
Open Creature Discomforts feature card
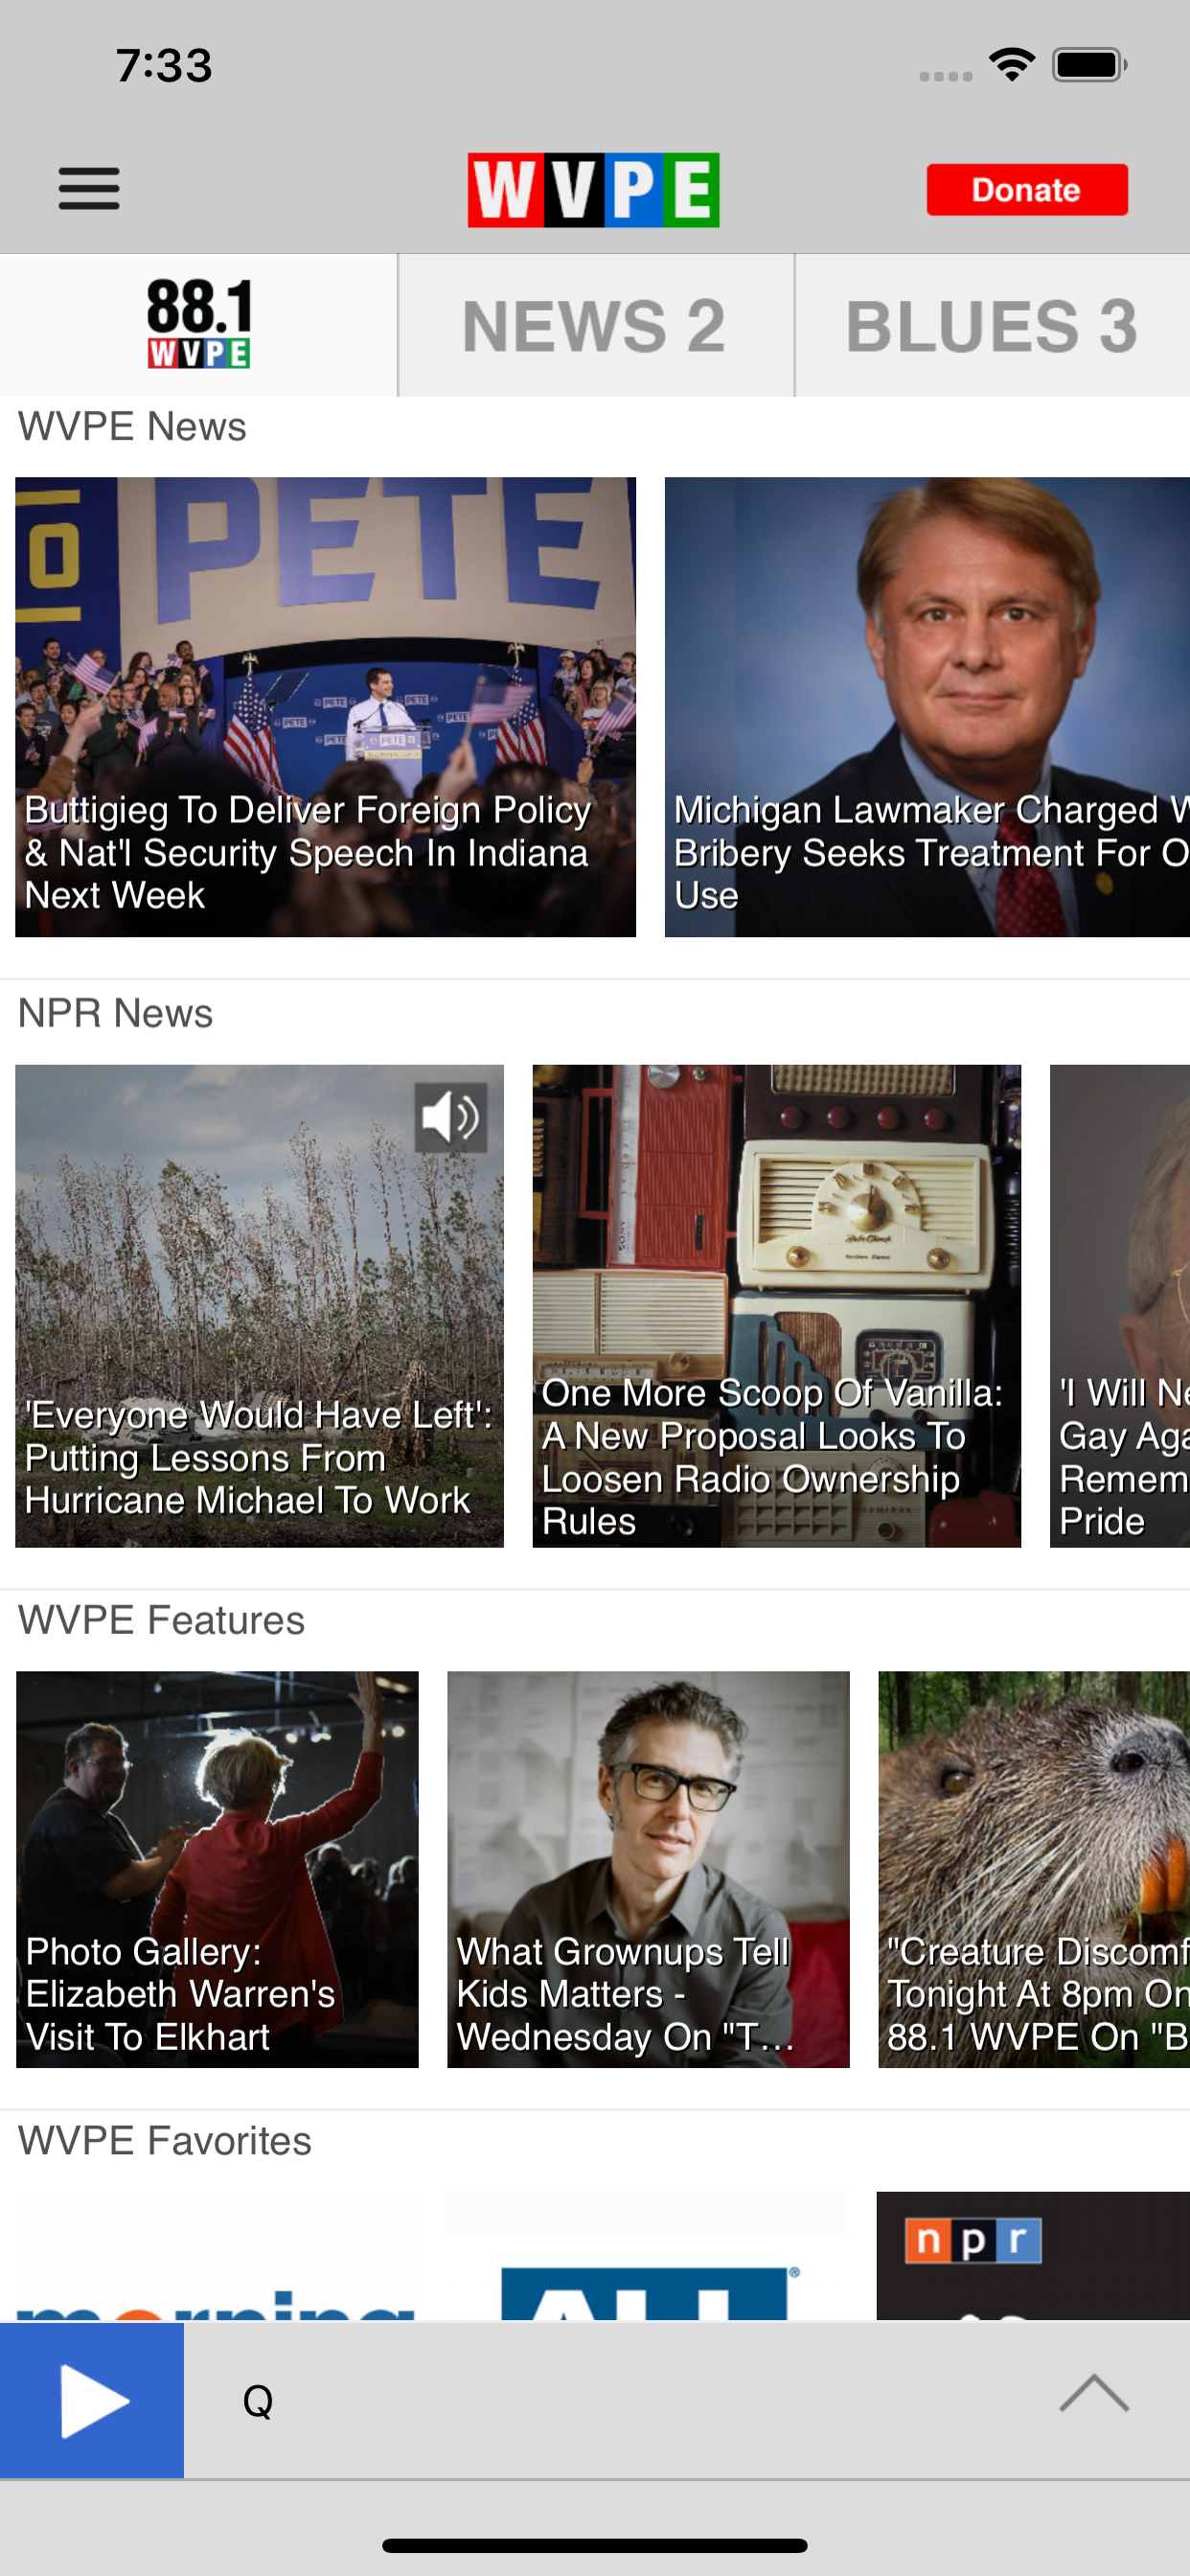(1034, 1869)
